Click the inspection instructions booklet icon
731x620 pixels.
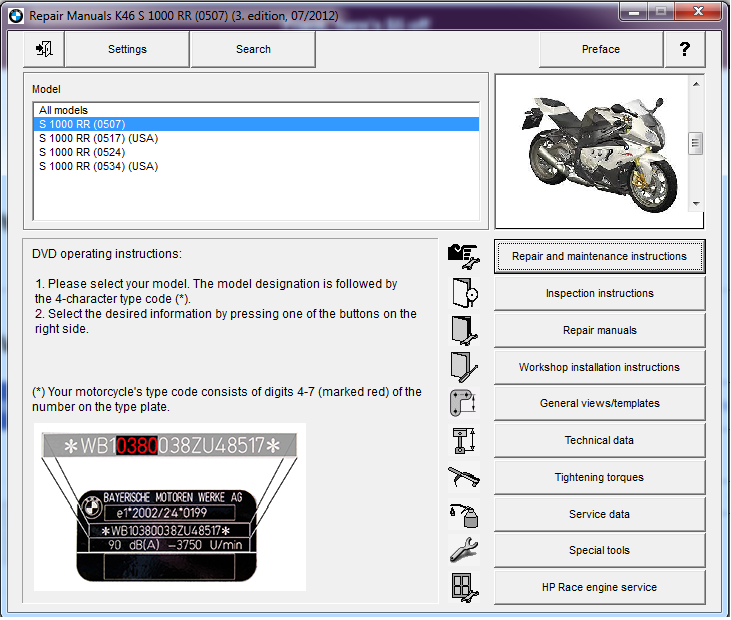pyautogui.click(x=465, y=293)
